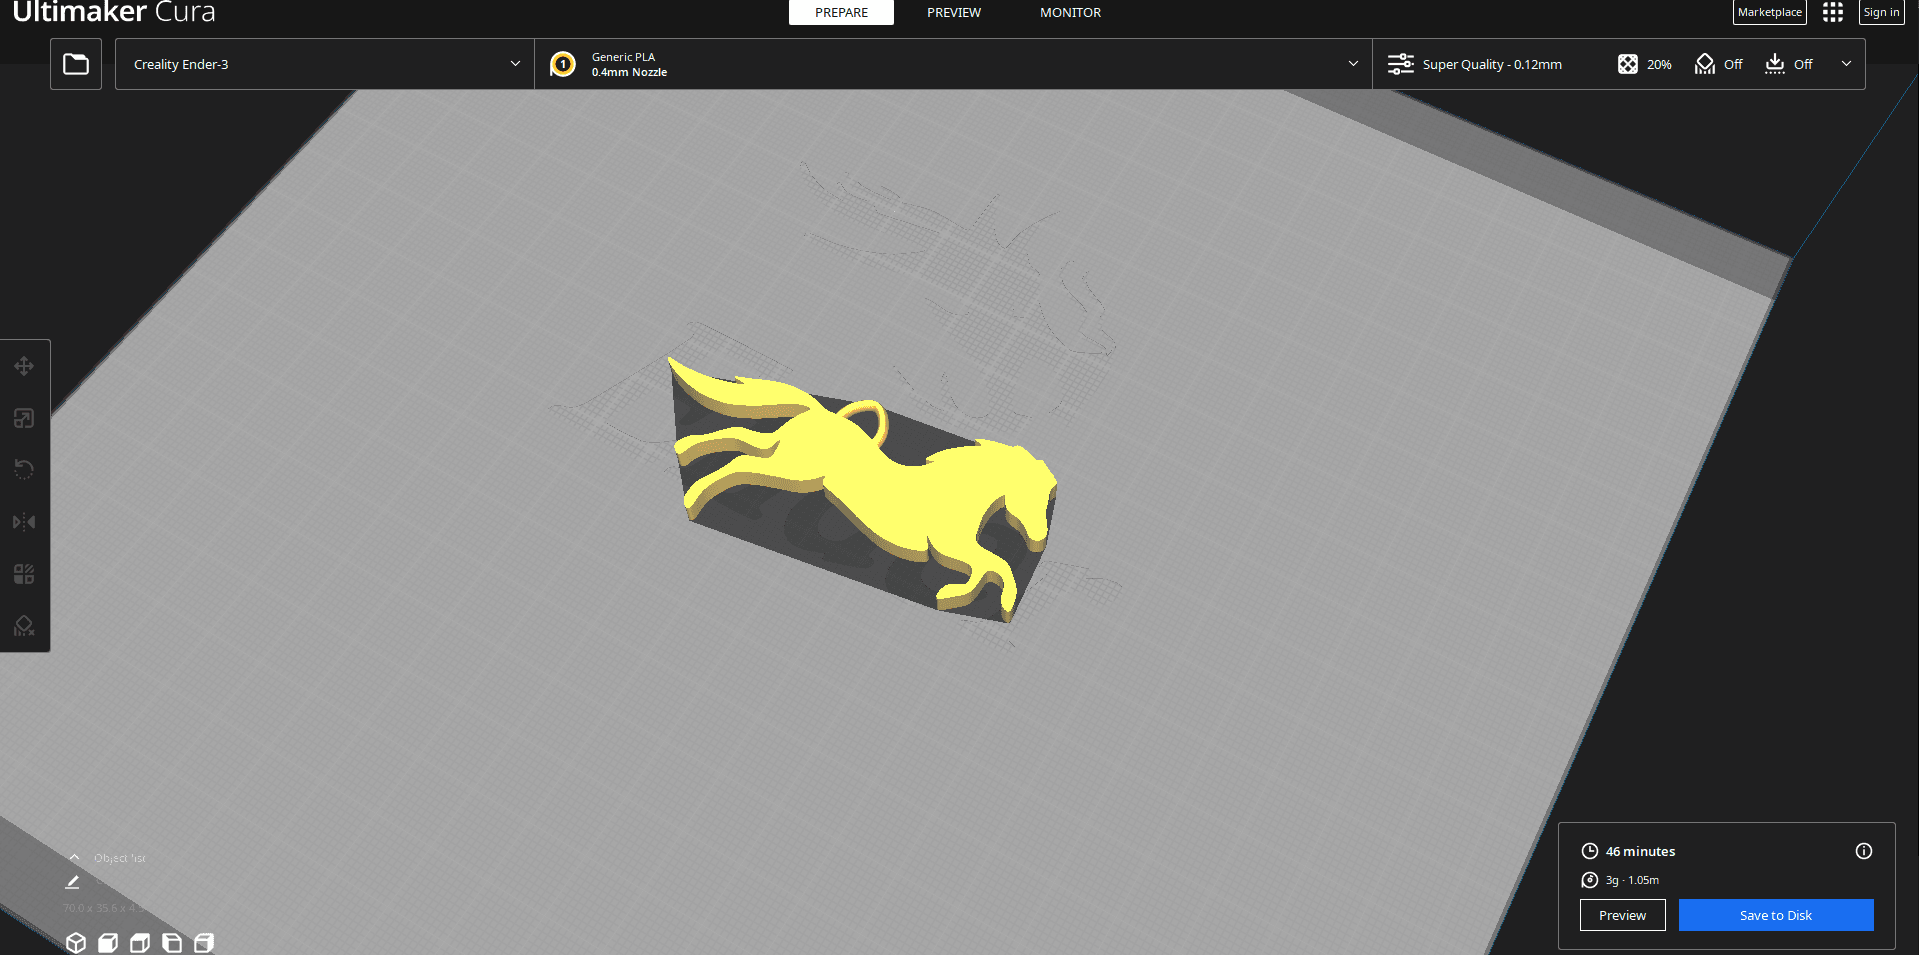
Task: Click Save to Disk
Action: [x=1776, y=915]
